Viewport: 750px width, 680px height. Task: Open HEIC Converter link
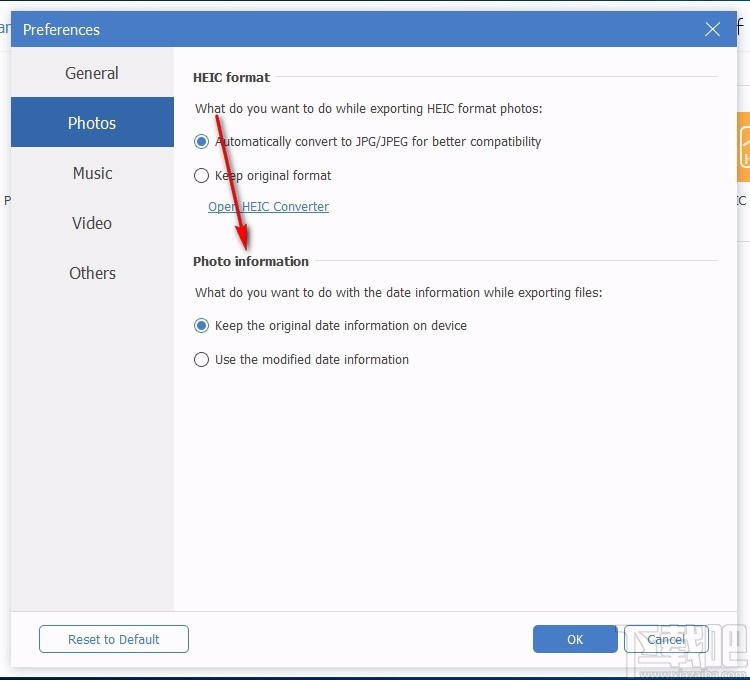(268, 207)
